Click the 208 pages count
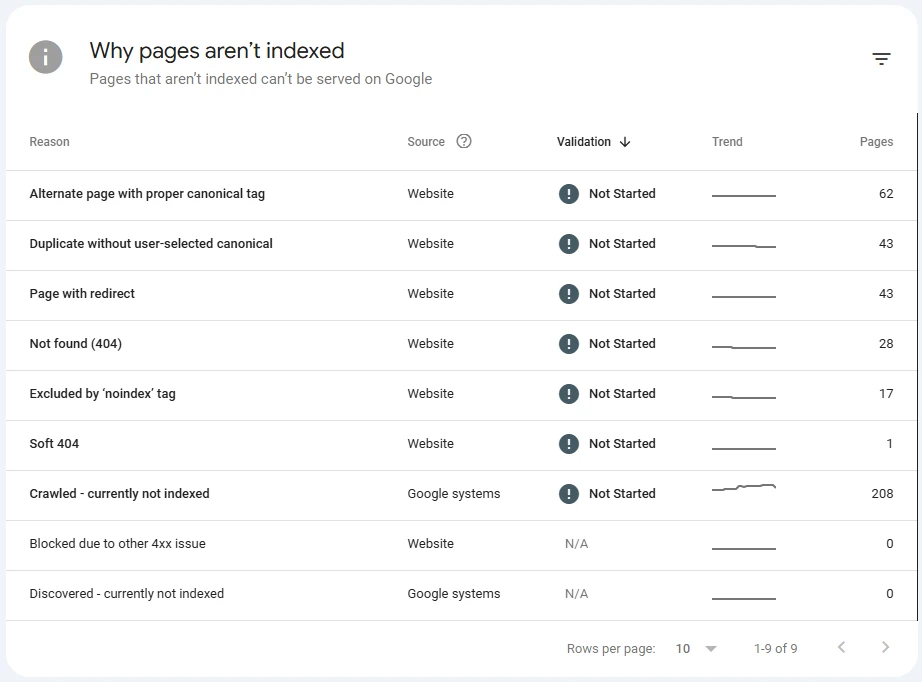This screenshot has width=922, height=682. 882,493
